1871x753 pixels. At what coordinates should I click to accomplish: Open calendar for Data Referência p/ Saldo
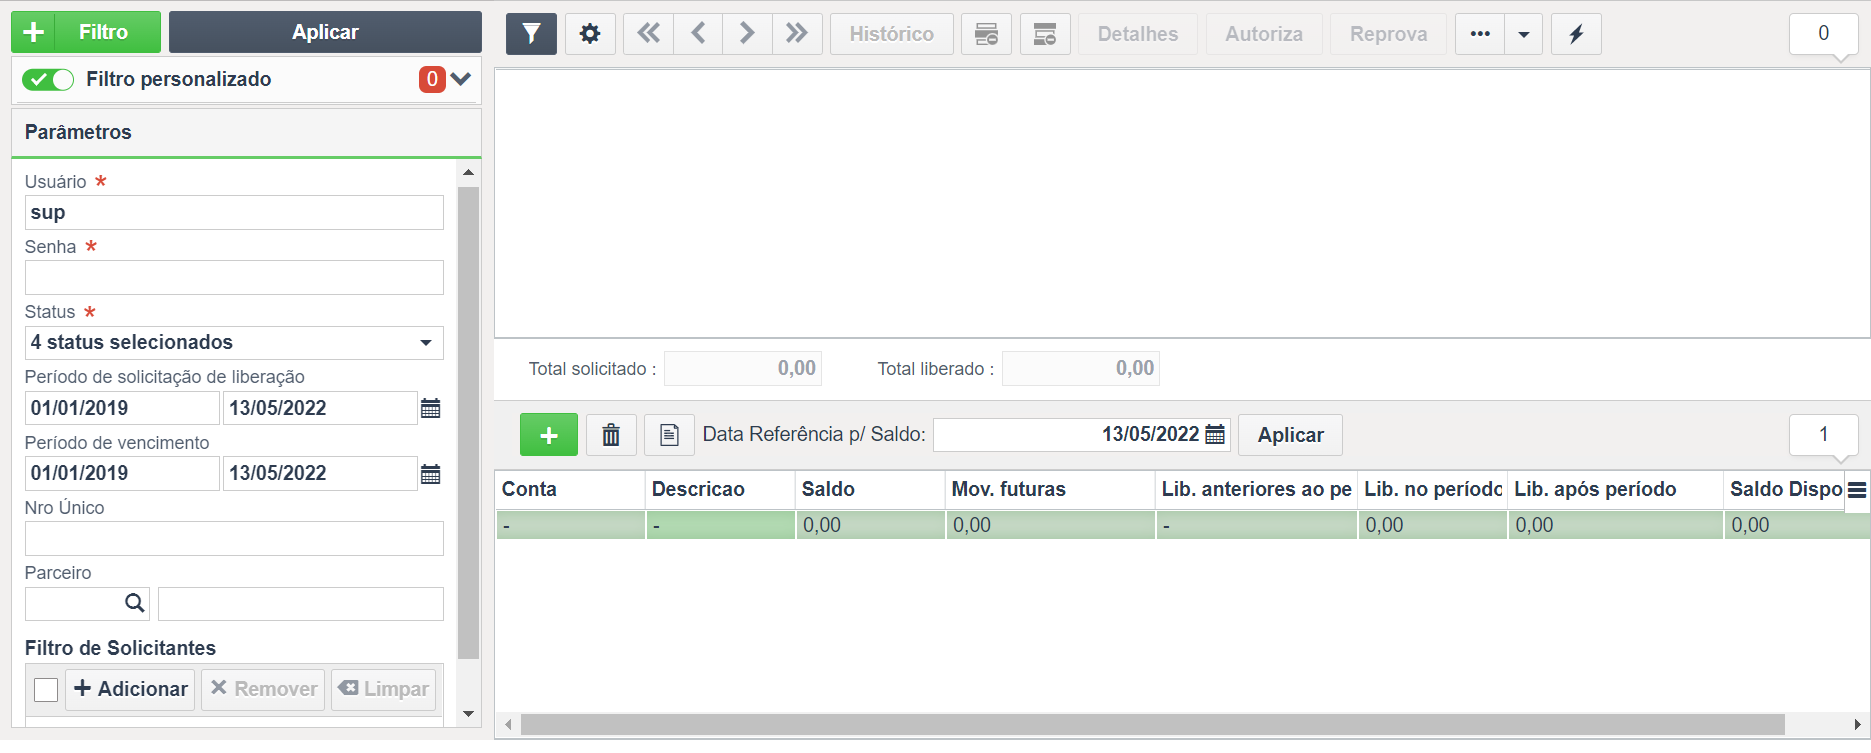click(x=1215, y=434)
